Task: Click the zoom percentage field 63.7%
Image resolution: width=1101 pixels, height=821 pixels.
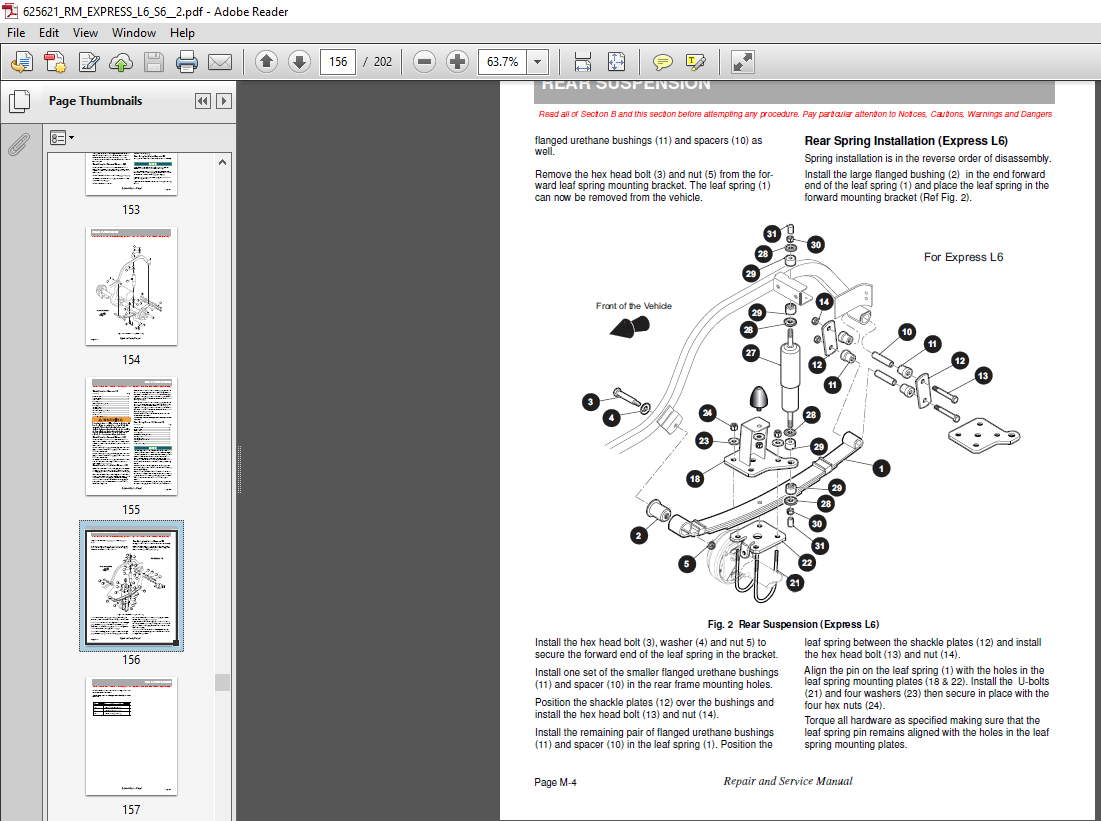Action: point(503,62)
